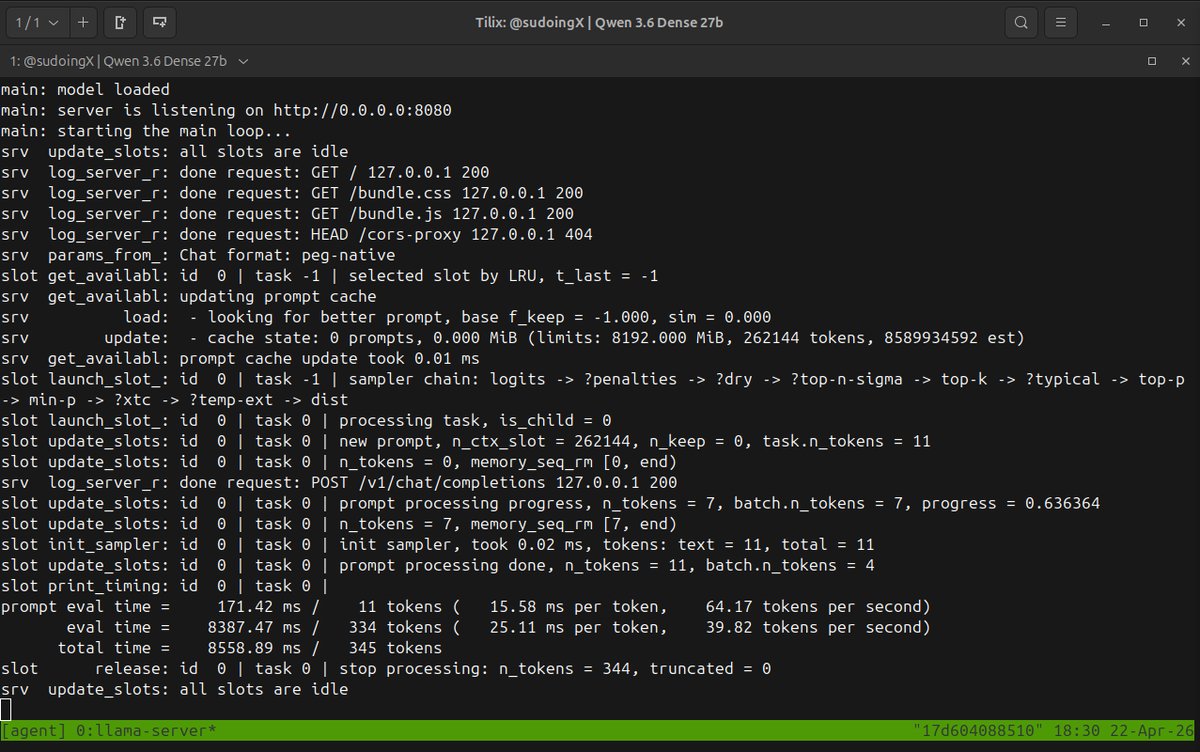Add a new terminal session

82,21
